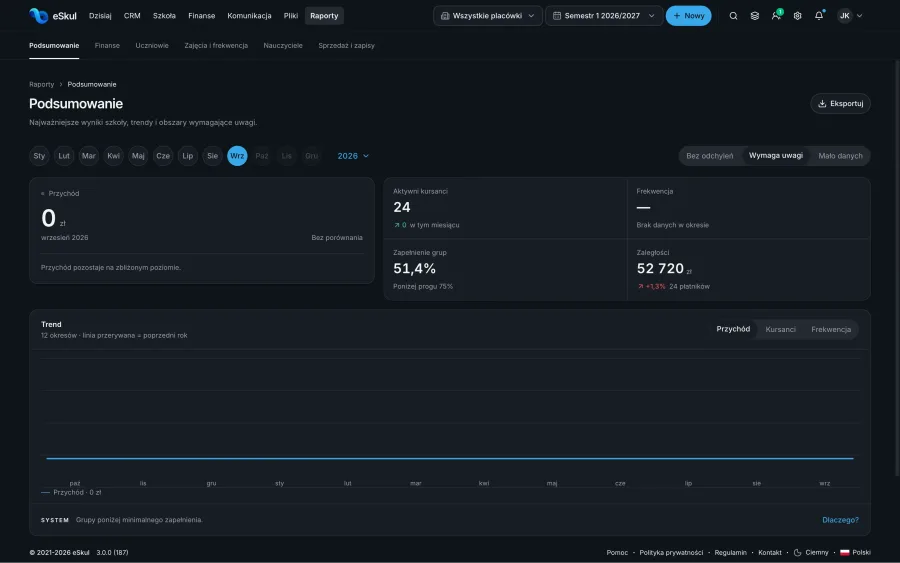The height and width of the screenshot is (563, 900).
Task: Click the blue trend line in chart
Action: pos(450,459)
